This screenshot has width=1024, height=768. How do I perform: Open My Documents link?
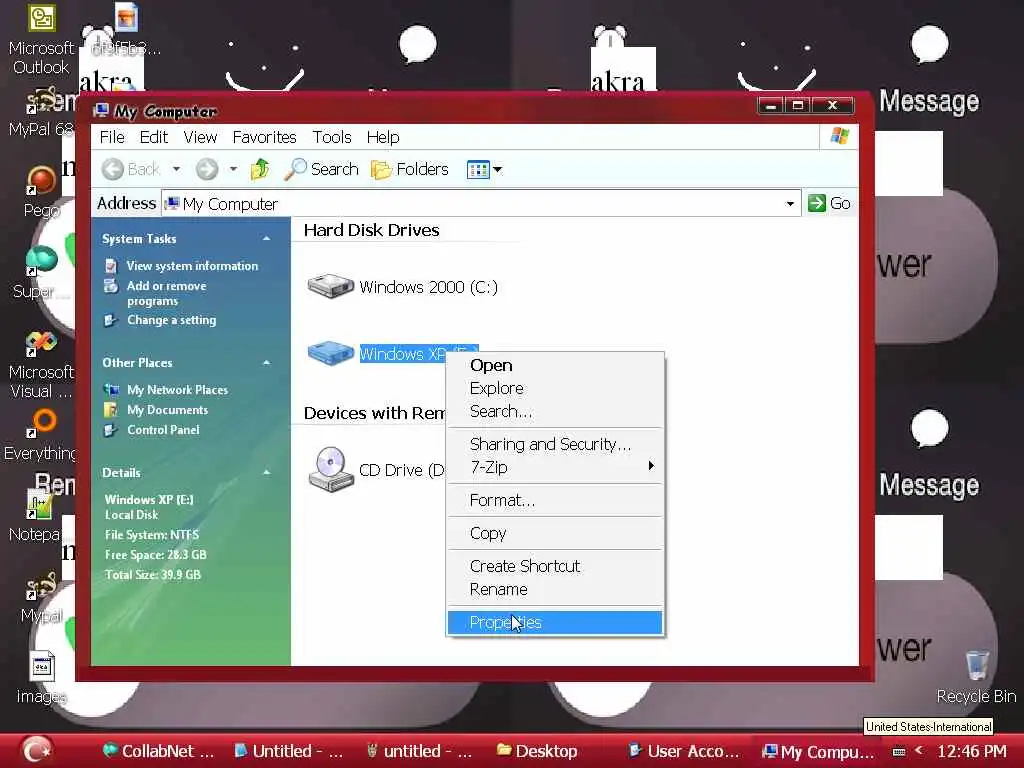[x=167, y=410]
